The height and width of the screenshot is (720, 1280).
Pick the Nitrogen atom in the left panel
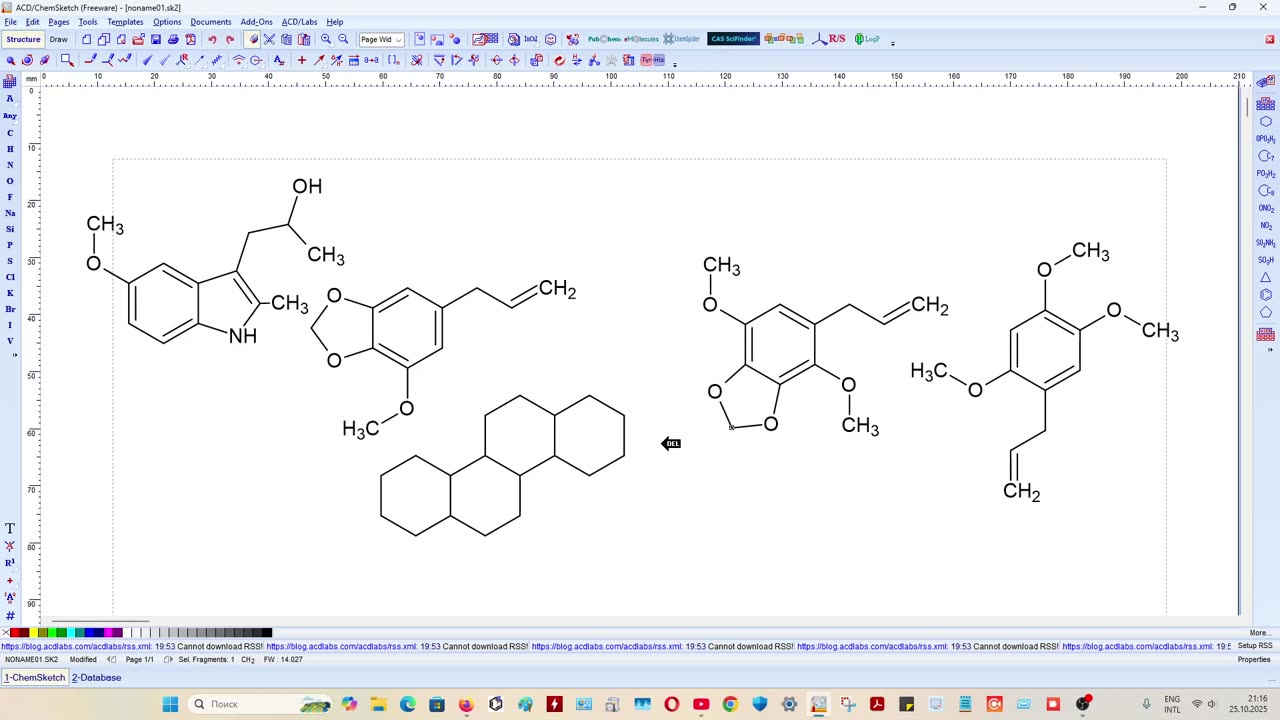(10, 165)
